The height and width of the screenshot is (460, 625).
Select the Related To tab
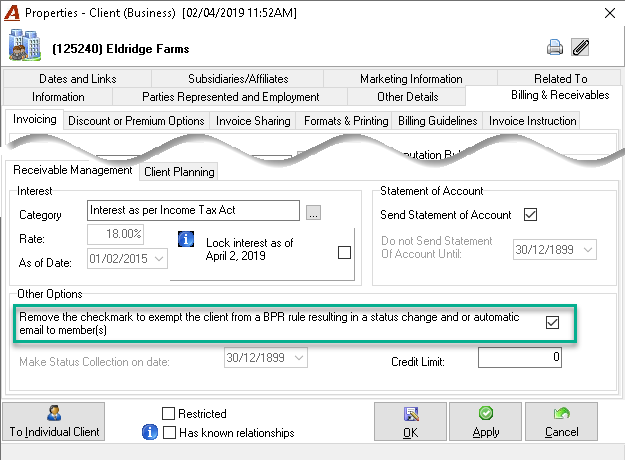[x=560, y=79]
